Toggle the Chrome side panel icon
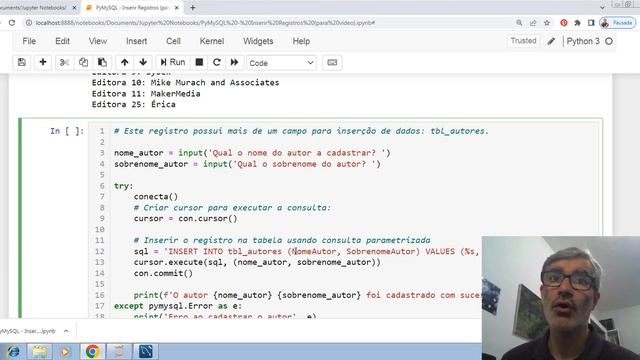Image resolution: width=640 pixels, height=360 pixels. point(591,23)
